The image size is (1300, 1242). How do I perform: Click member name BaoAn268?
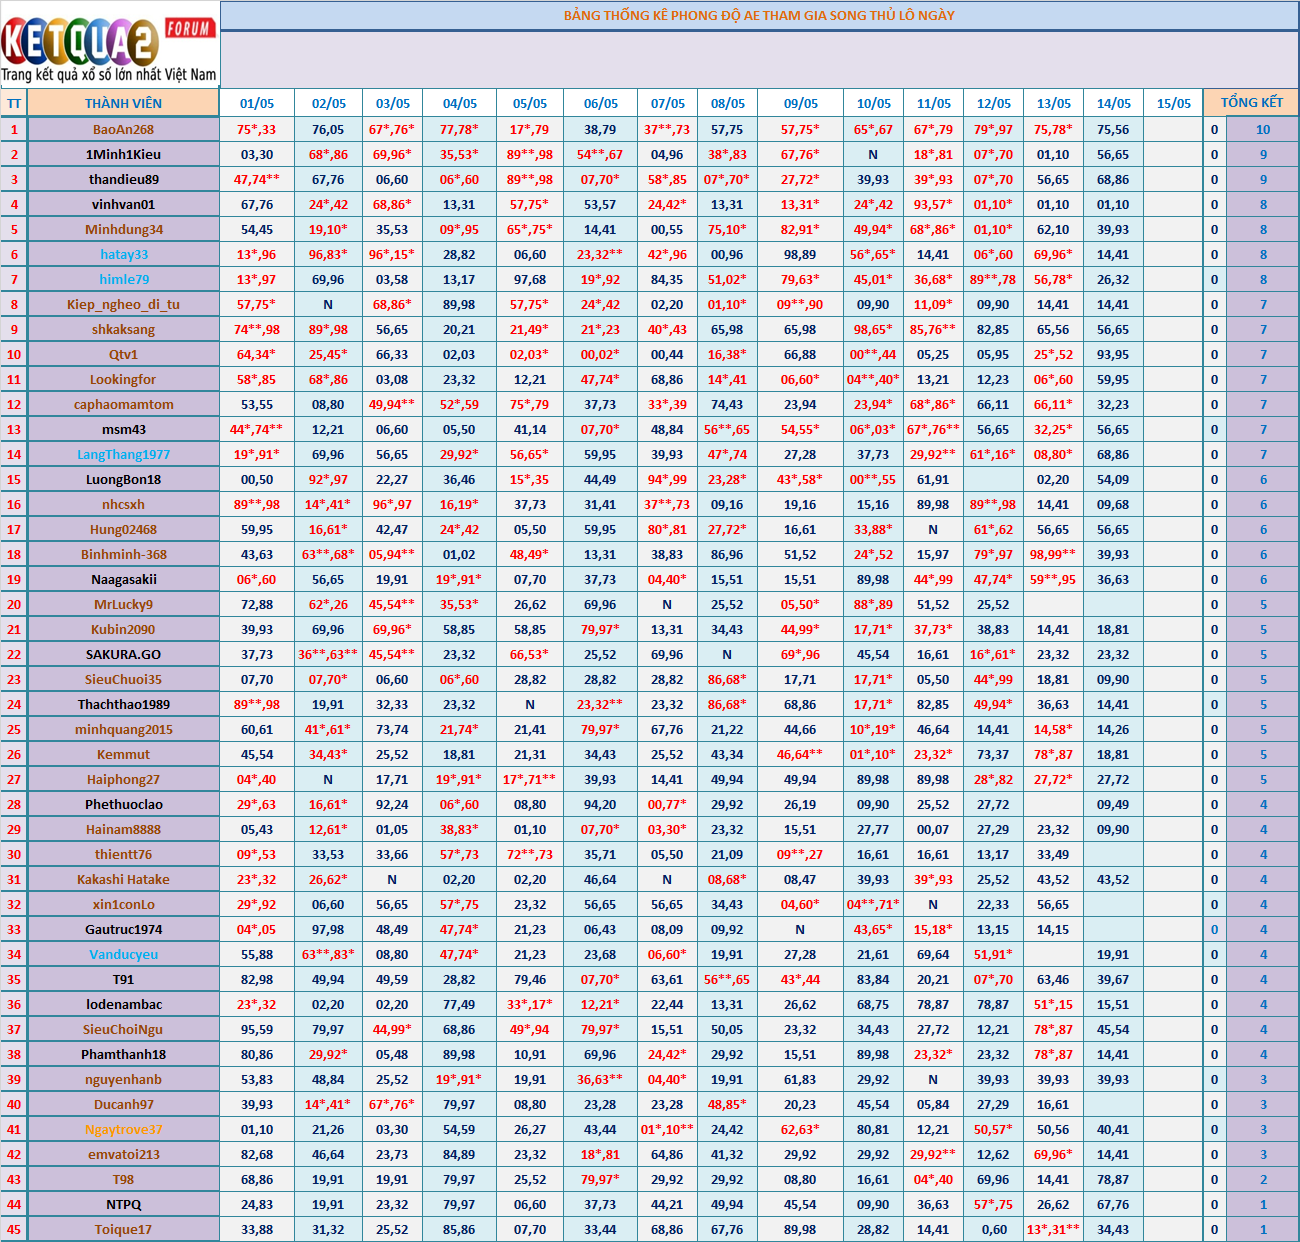123,129
